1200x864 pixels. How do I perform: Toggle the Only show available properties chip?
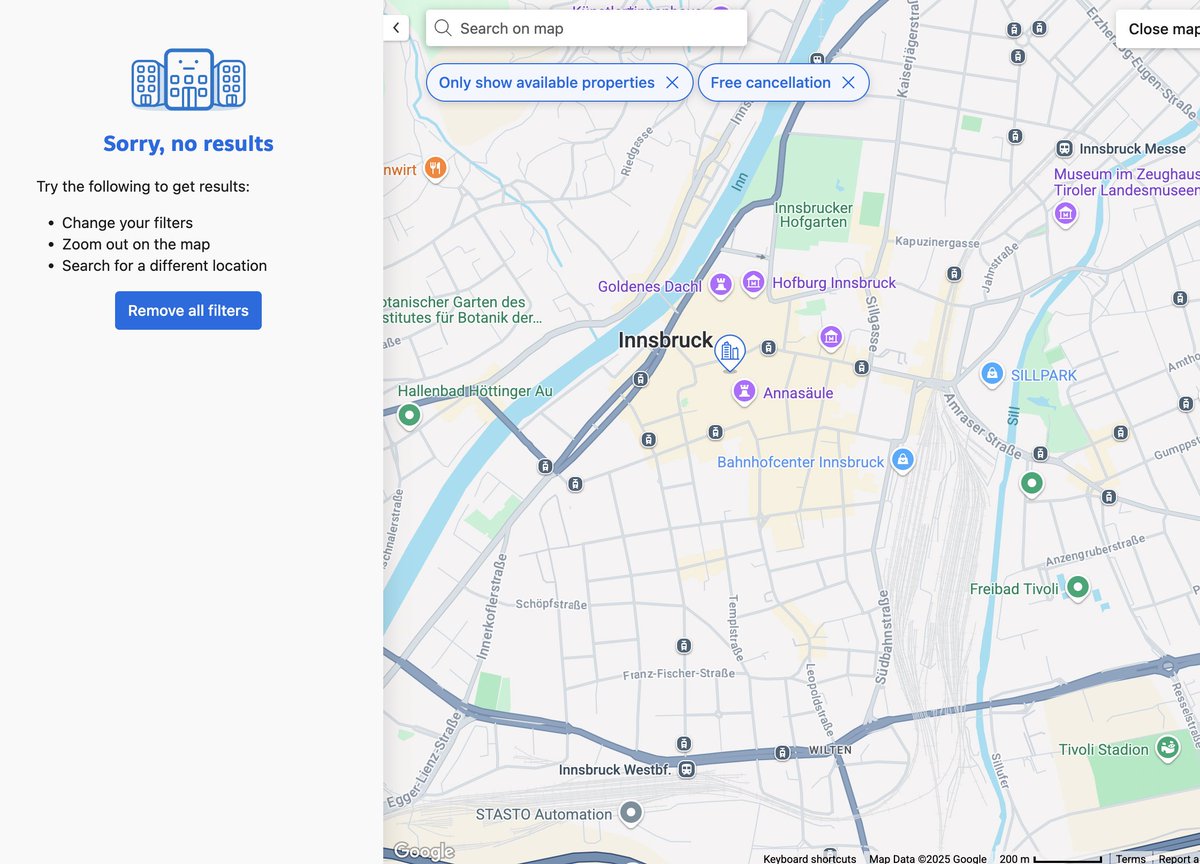tap(547, 83)
